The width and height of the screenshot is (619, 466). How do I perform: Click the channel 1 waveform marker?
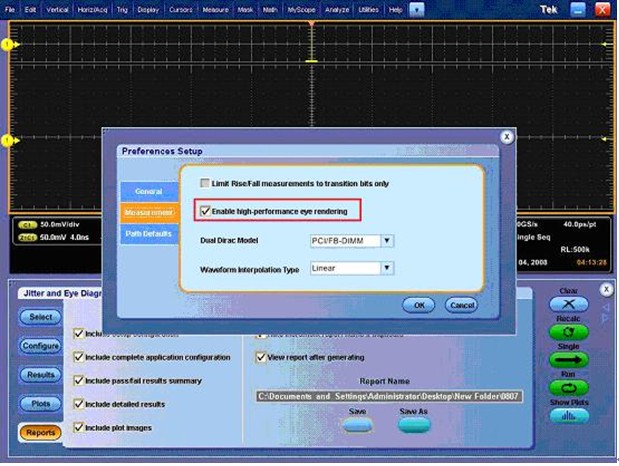click(8, 45)
